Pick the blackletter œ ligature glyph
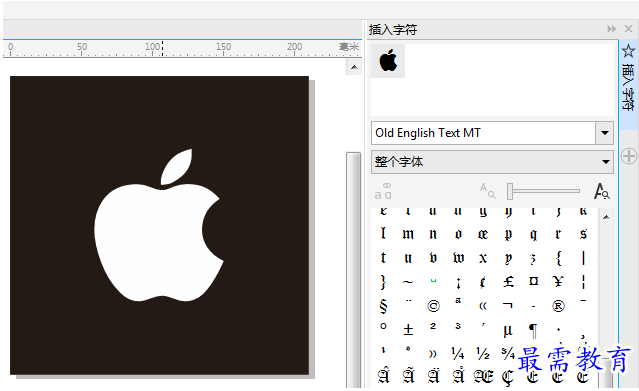Viewport: 639px width, 391px height. pos(483,234)
